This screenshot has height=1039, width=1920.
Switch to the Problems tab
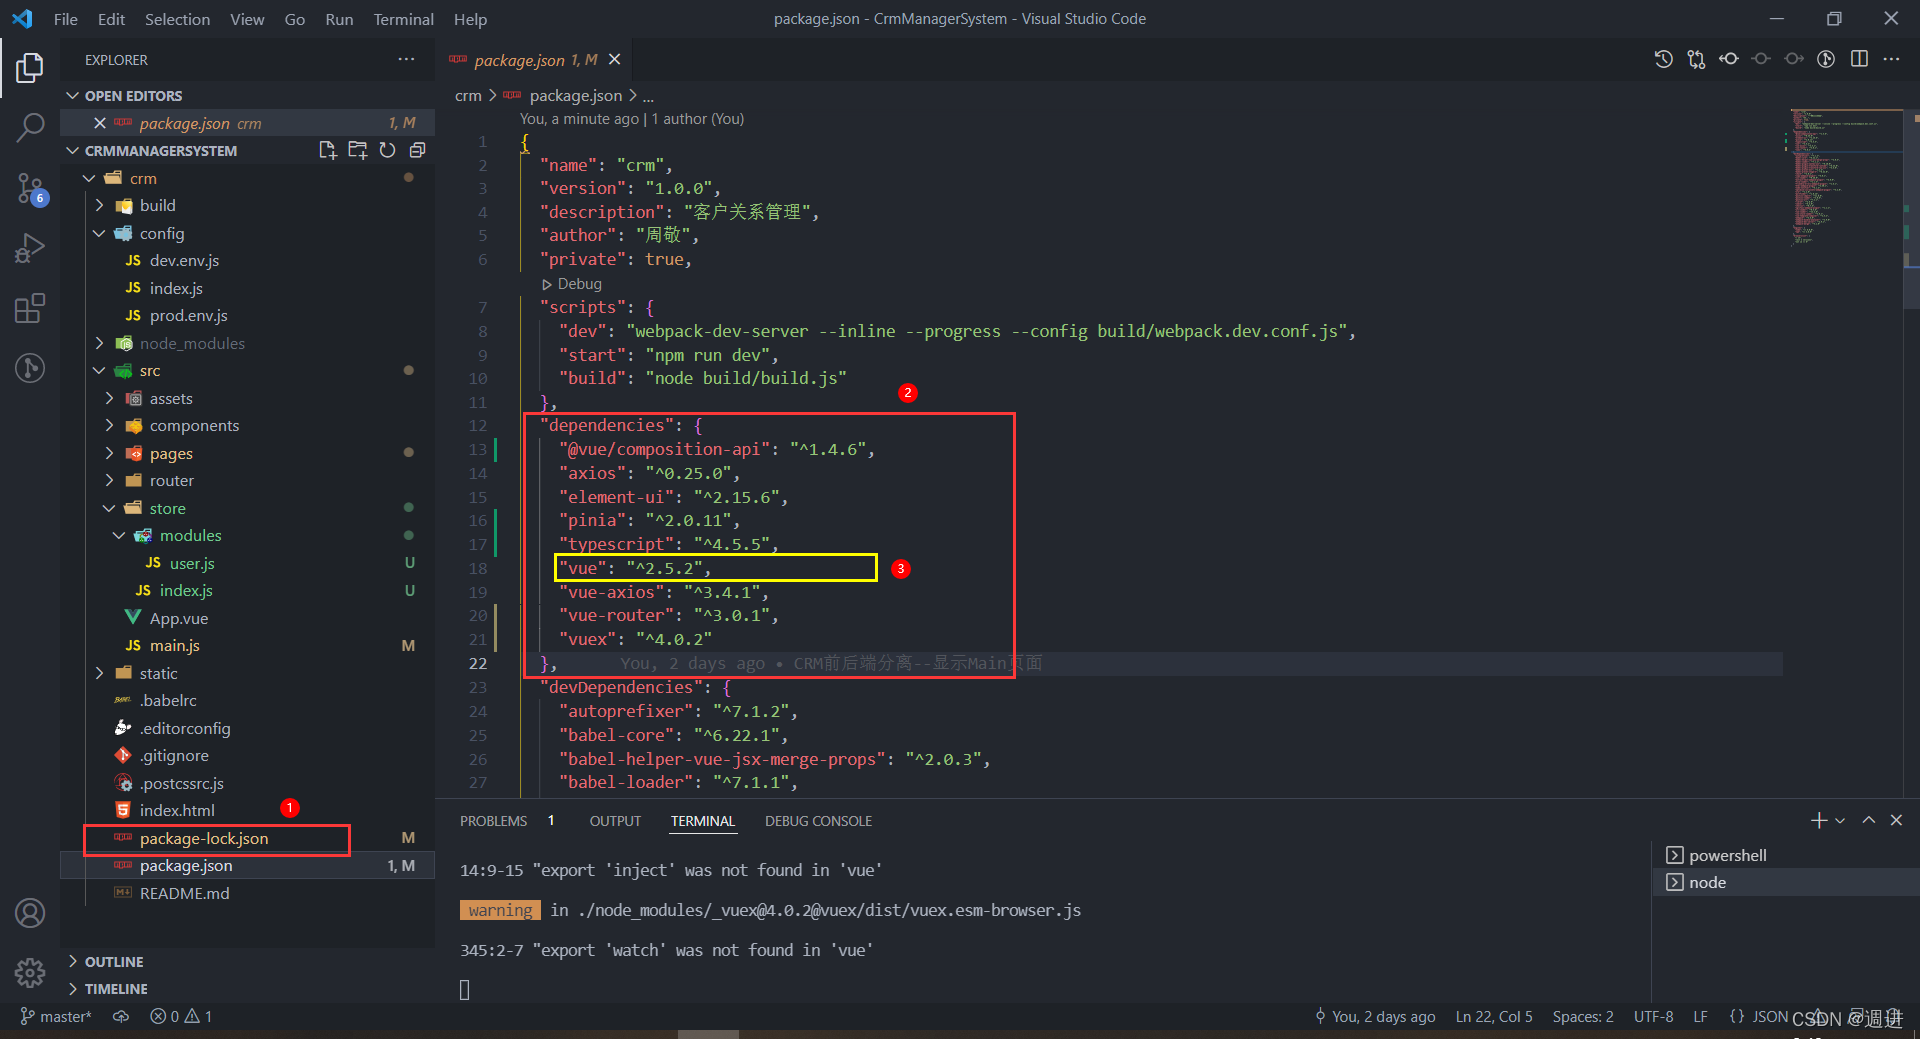(493, 821)
